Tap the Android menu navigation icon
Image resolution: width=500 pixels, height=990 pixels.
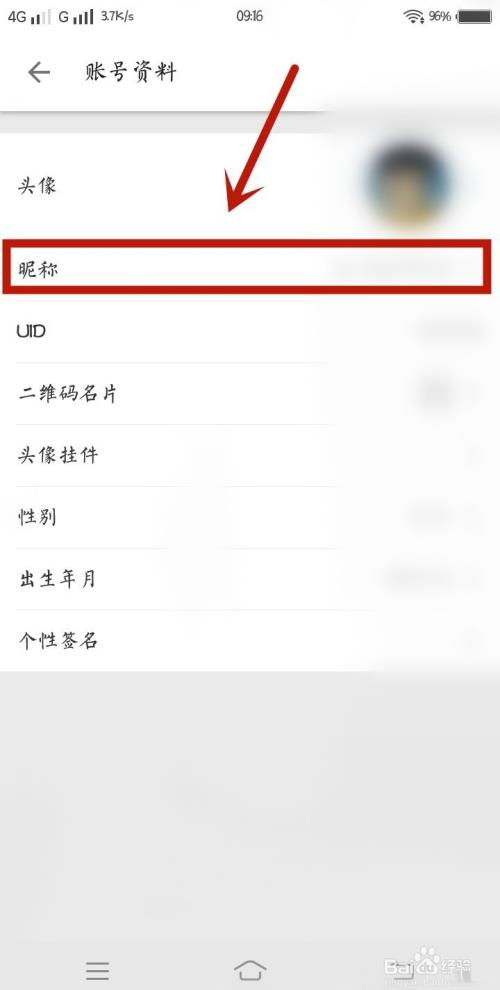97,970
